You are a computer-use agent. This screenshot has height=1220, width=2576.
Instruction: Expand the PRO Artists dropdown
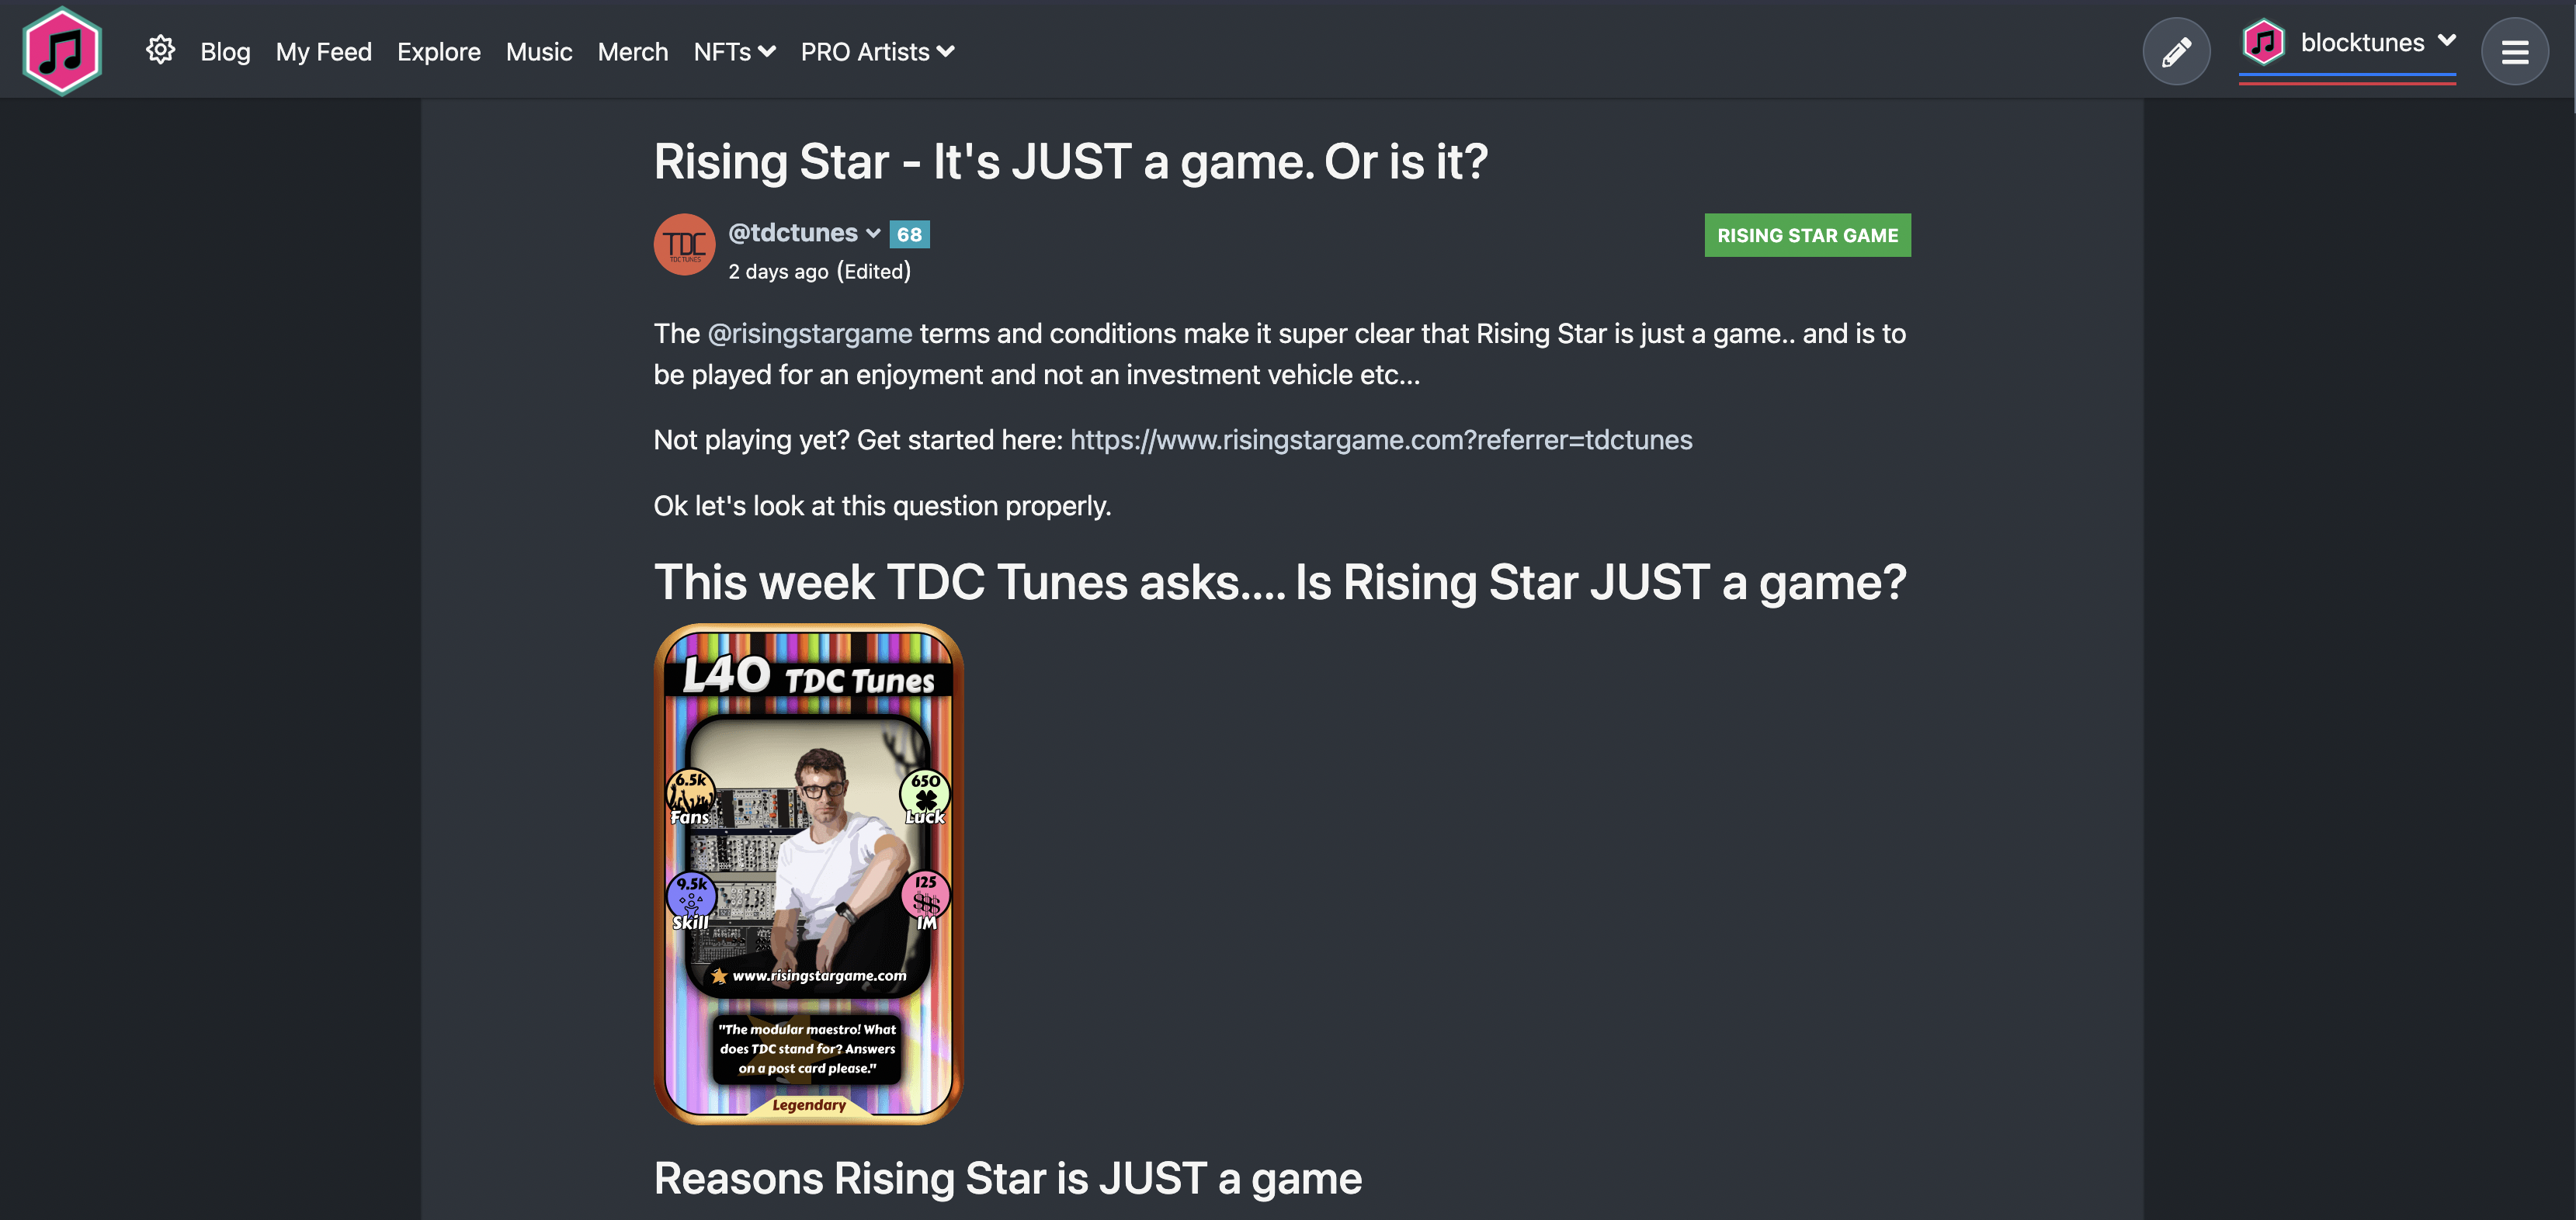coord(877,52)
